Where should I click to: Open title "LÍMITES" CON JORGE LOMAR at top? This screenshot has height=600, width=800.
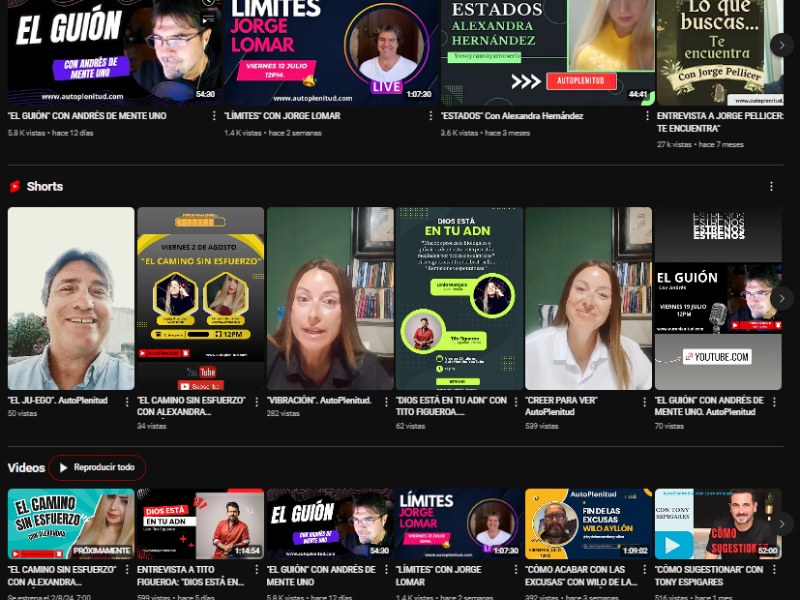(282, 116)
